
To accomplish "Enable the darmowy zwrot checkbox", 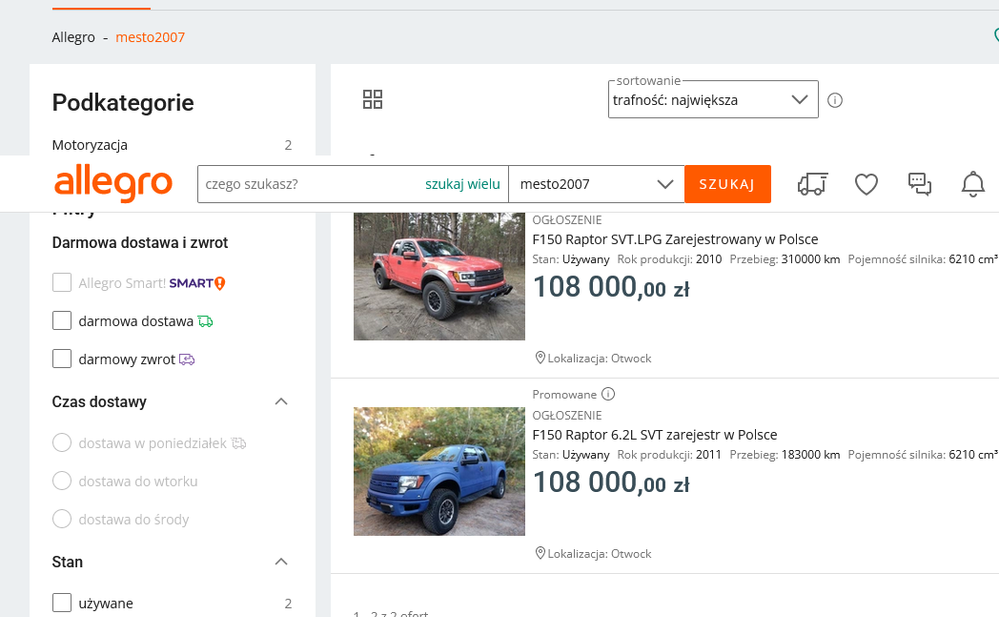I will [62, 359].
